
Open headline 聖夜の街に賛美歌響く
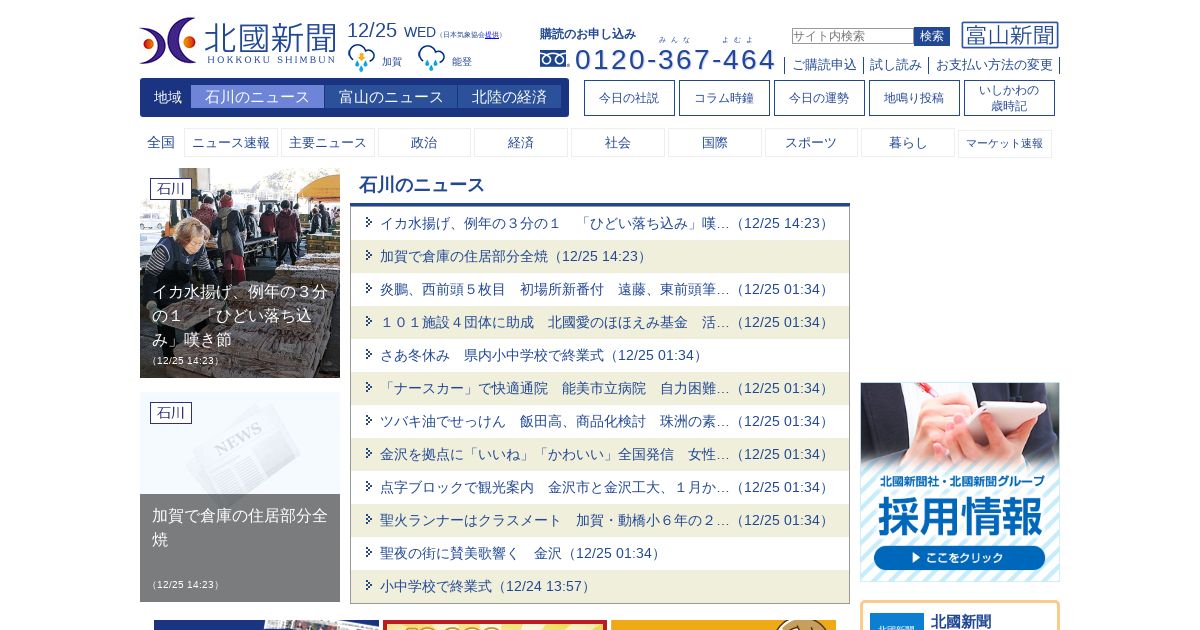click(x=600, y=553)
